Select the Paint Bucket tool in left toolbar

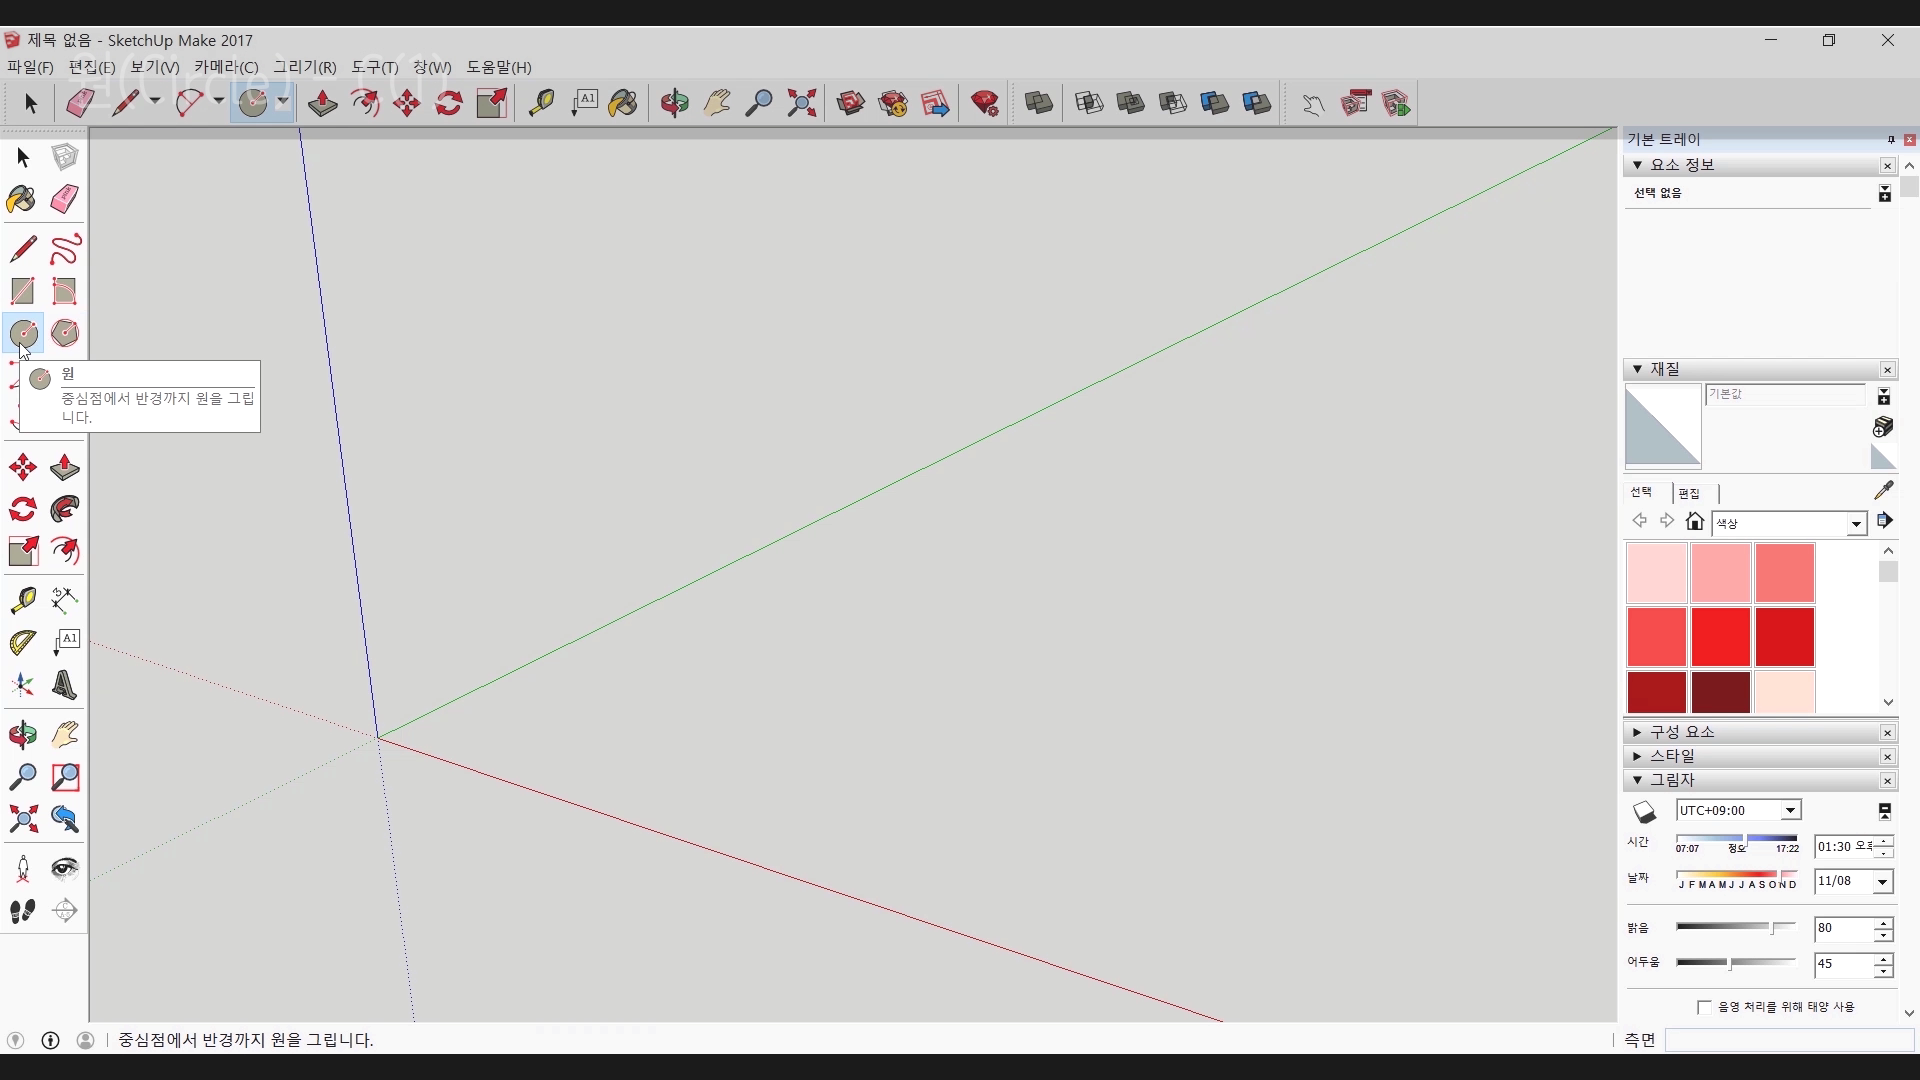[x=21, y=199]
